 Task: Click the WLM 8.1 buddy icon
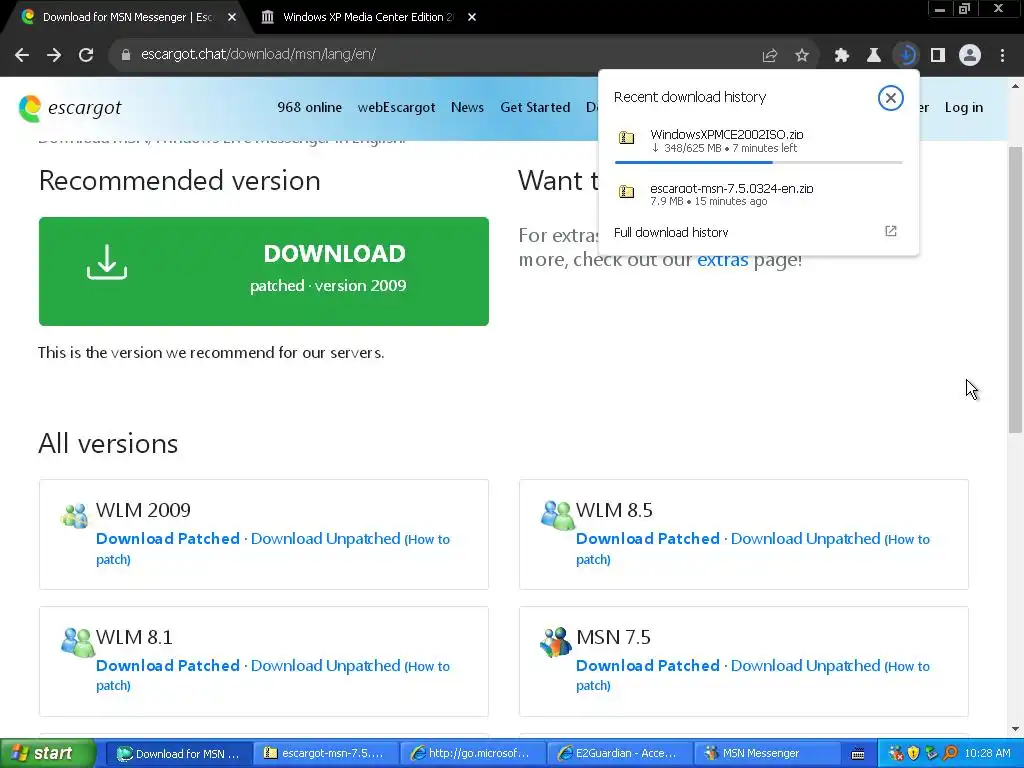(78, 643)
